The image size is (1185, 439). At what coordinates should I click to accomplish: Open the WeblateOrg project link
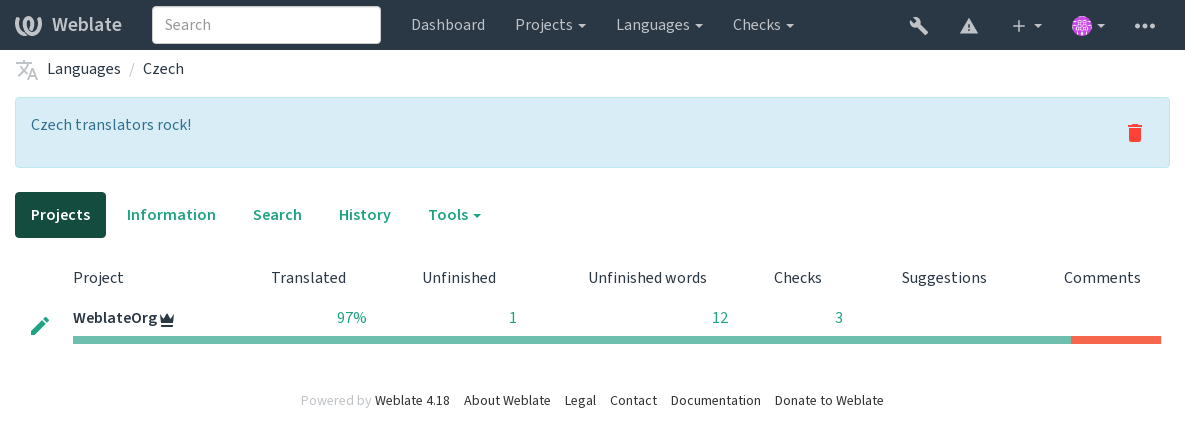[115, 318]
